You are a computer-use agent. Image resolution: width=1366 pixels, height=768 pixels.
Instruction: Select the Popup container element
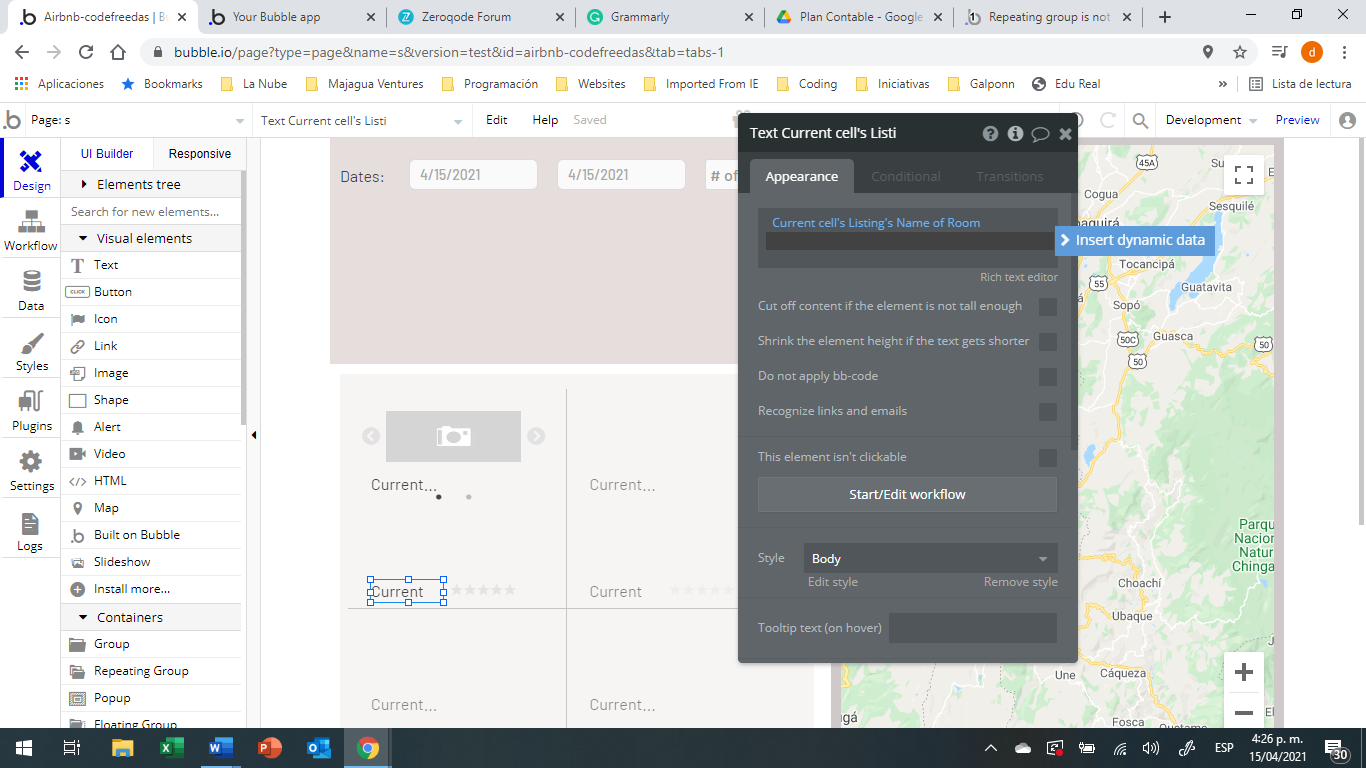tap(152, 698)
